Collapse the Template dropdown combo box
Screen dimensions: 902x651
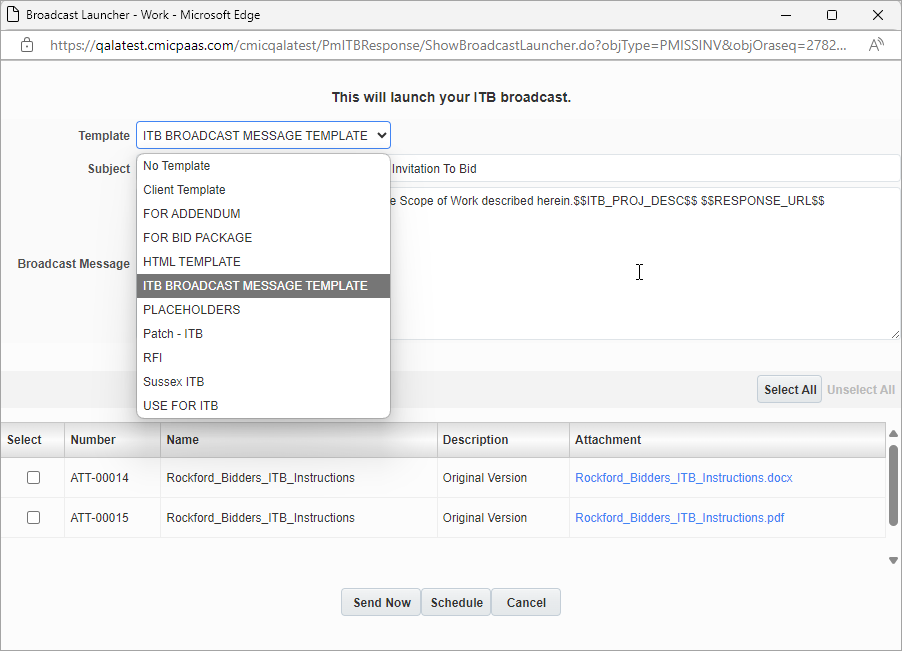263,135
